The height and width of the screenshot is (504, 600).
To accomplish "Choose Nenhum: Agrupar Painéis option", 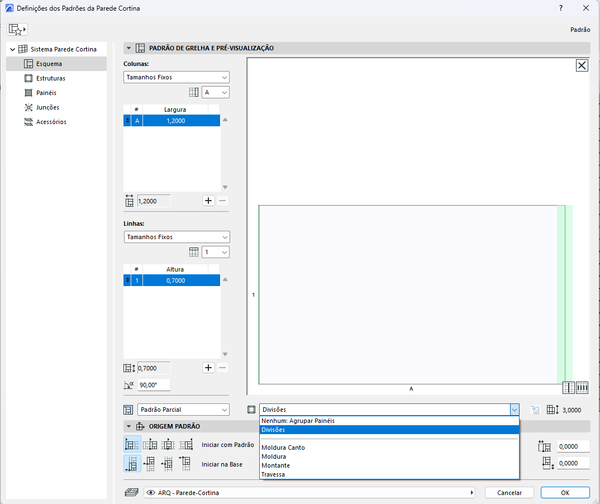I will [x=389, y=421].
